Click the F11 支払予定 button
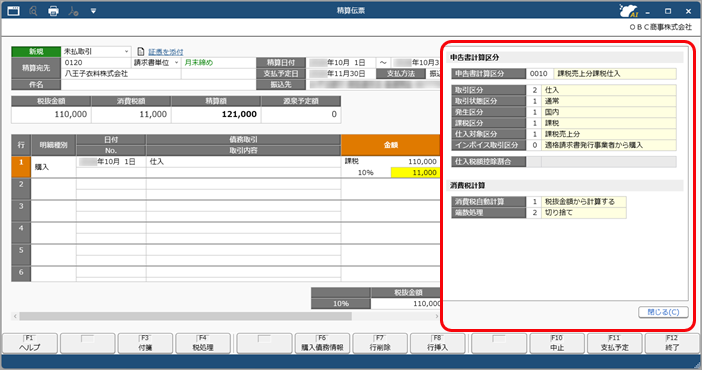This screenshot has height=370, width=702. coord(614,344)
